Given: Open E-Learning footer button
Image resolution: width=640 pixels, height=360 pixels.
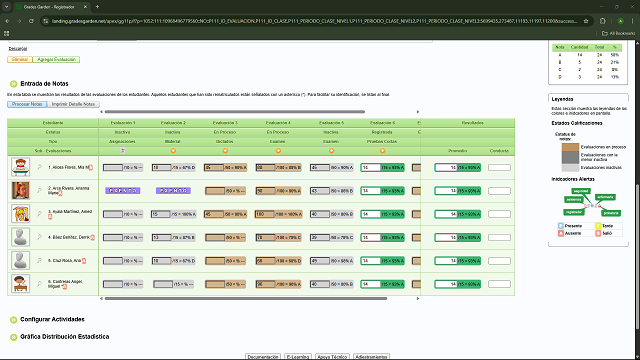Looking at the screenshot, I should coord(298,357).
